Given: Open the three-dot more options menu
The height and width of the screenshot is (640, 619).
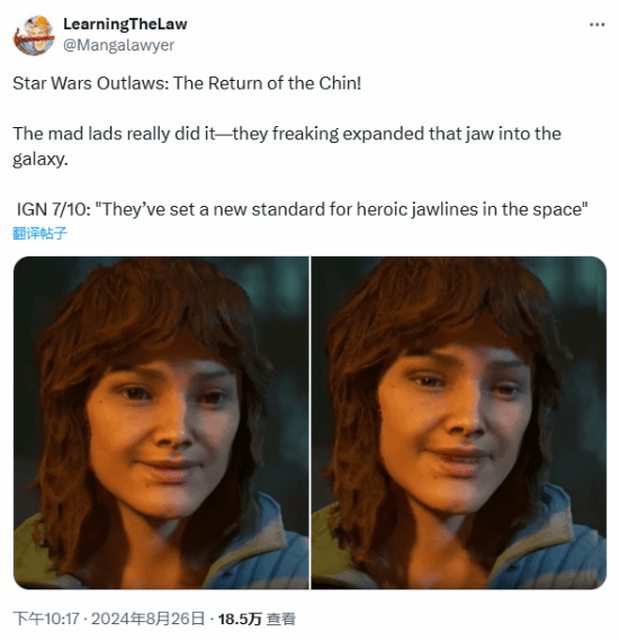Looking at the screenshot, I should point(597,24).
